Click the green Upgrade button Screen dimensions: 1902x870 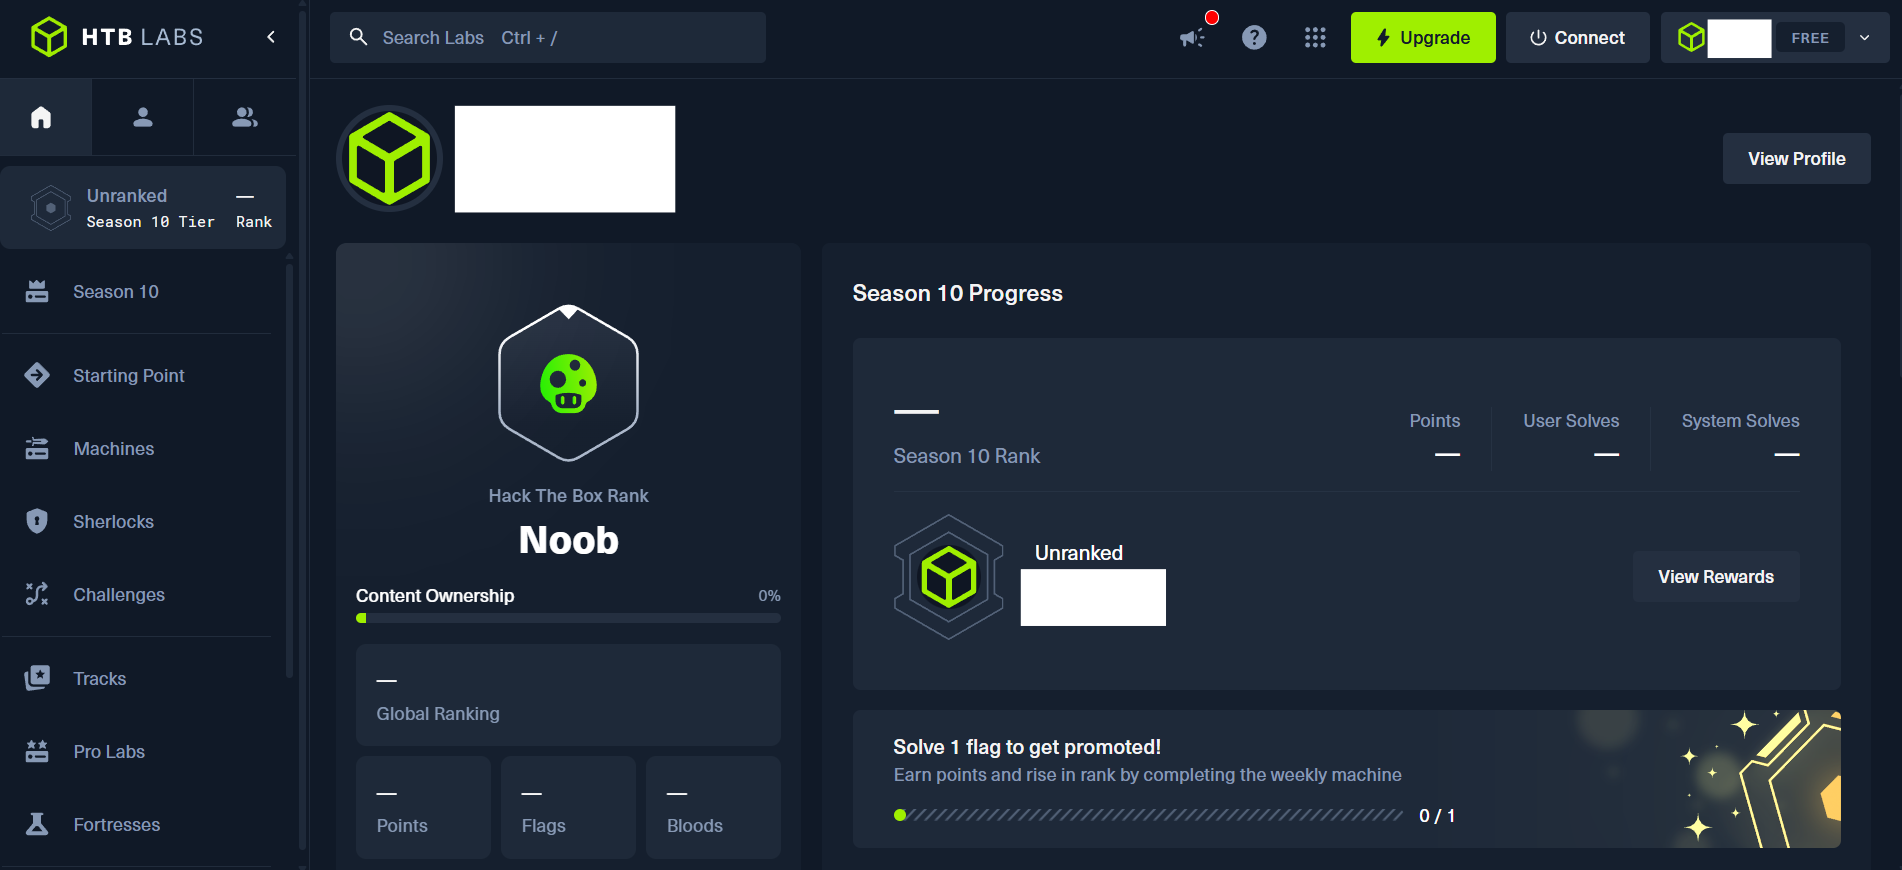point(1423,38)
